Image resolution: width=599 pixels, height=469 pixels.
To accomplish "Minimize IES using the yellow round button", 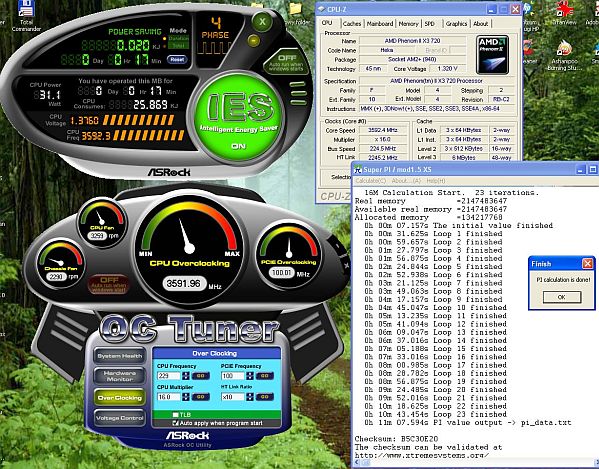I will pos(253,40).
